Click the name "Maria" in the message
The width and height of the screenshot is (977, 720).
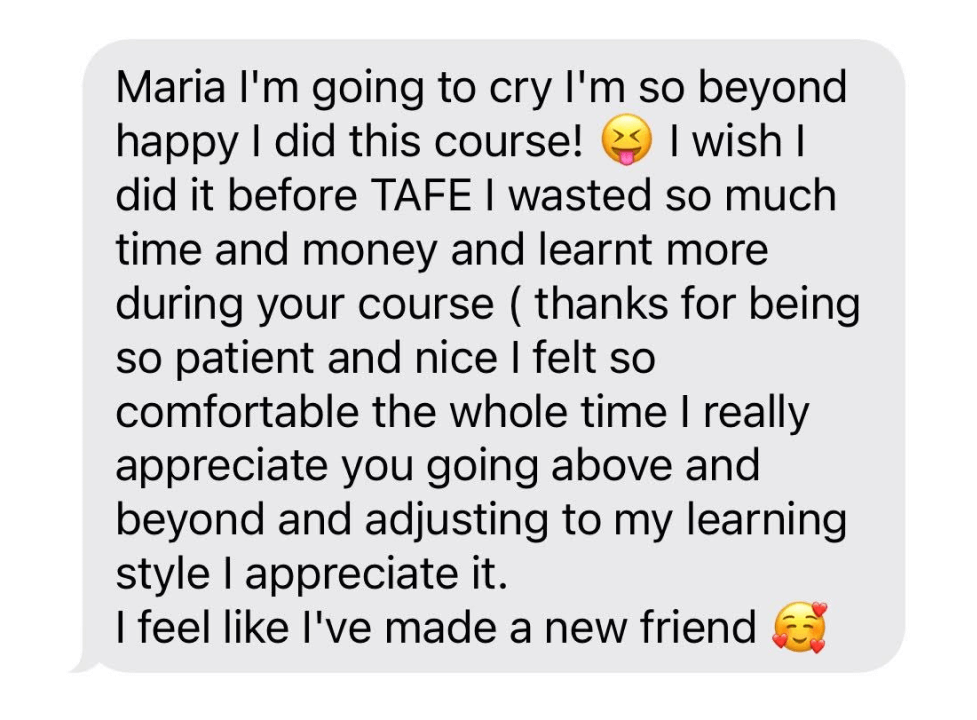pos(170,87)
